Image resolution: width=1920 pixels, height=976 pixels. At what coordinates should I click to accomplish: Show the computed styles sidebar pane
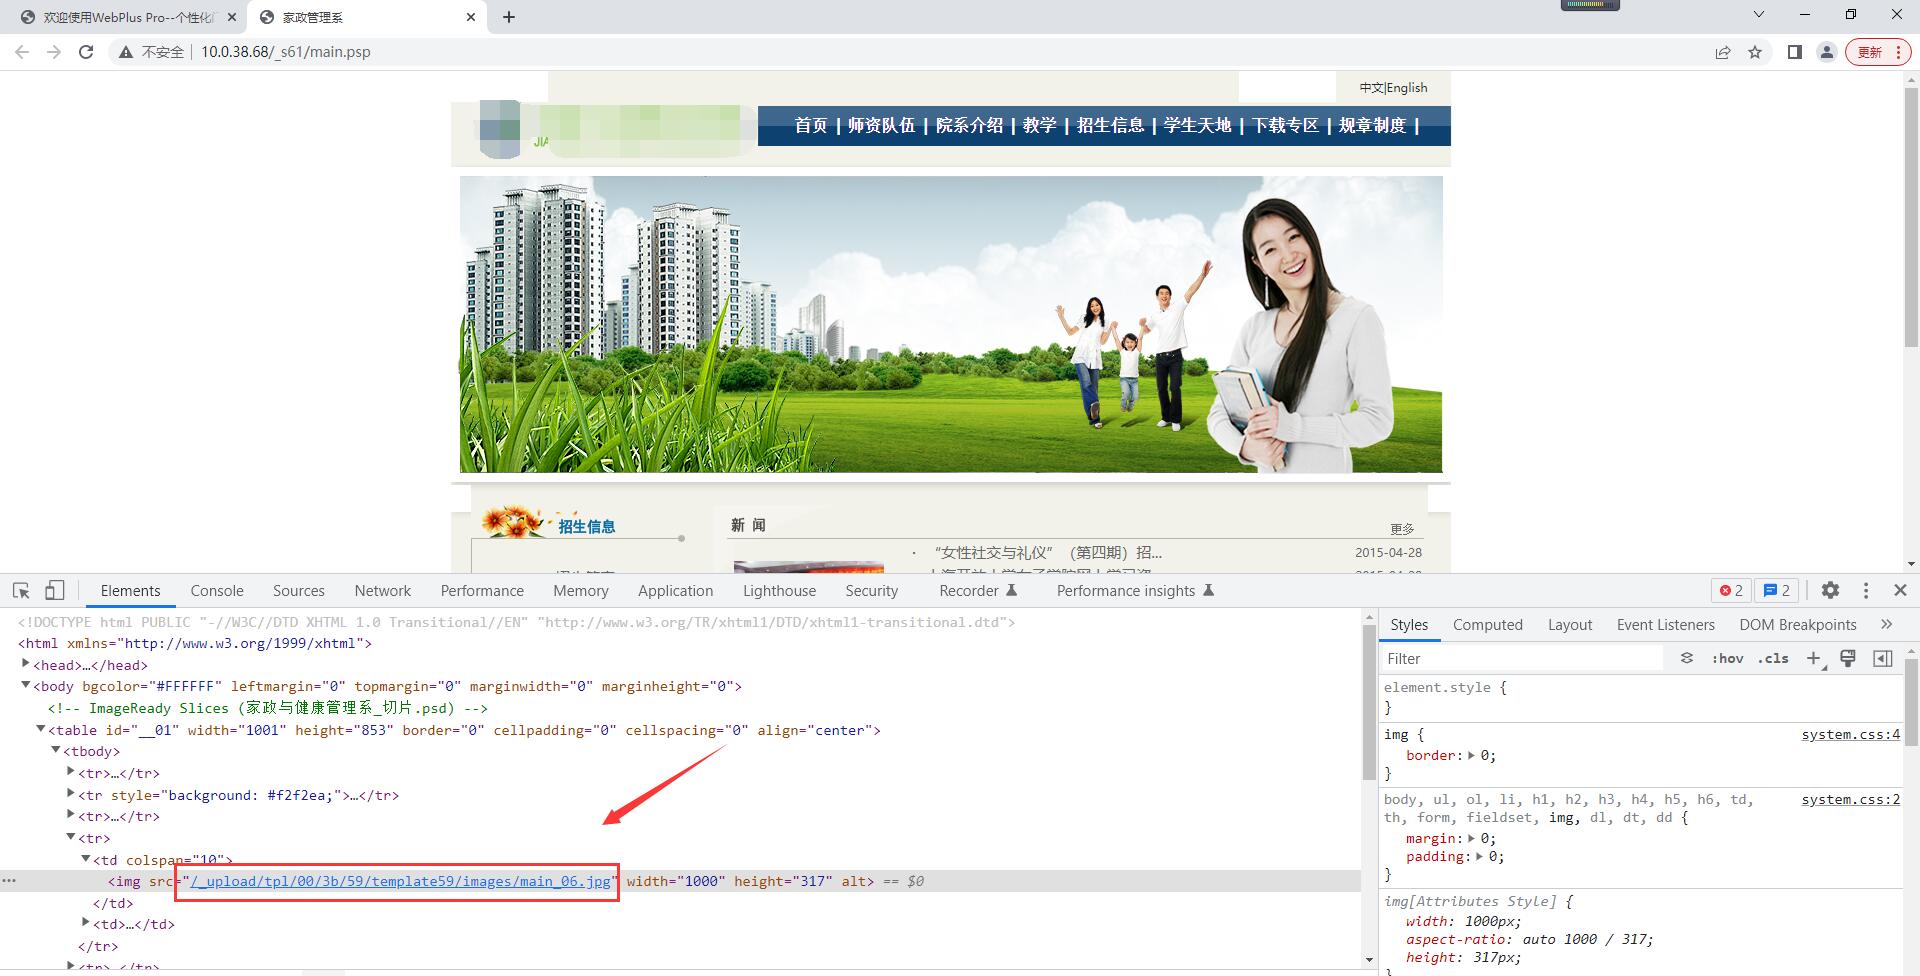point(1883,658)
